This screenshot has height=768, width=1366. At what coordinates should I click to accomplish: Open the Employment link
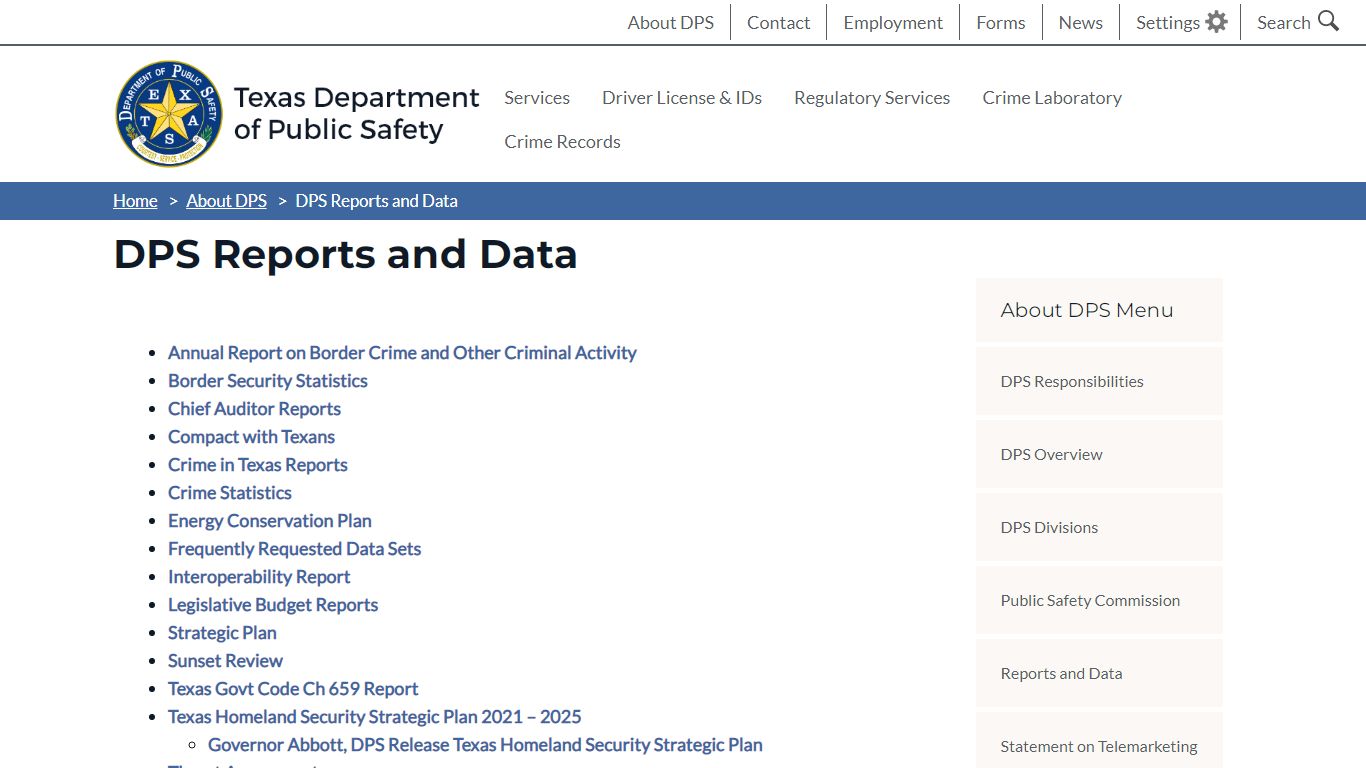[893, 22]
